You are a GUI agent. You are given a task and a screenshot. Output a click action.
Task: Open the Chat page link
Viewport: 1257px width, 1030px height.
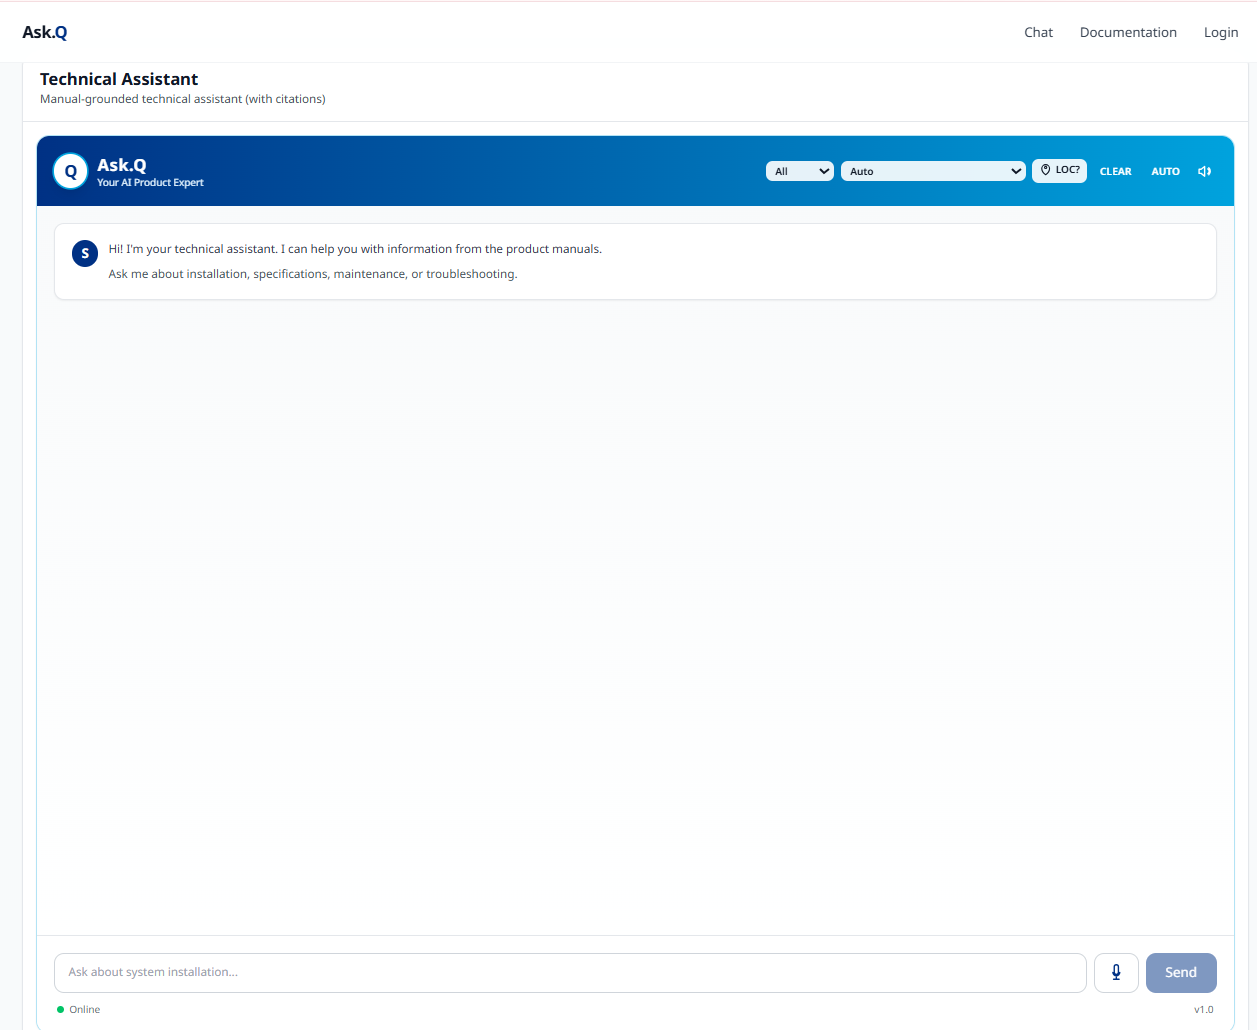tap(1038, 32)
